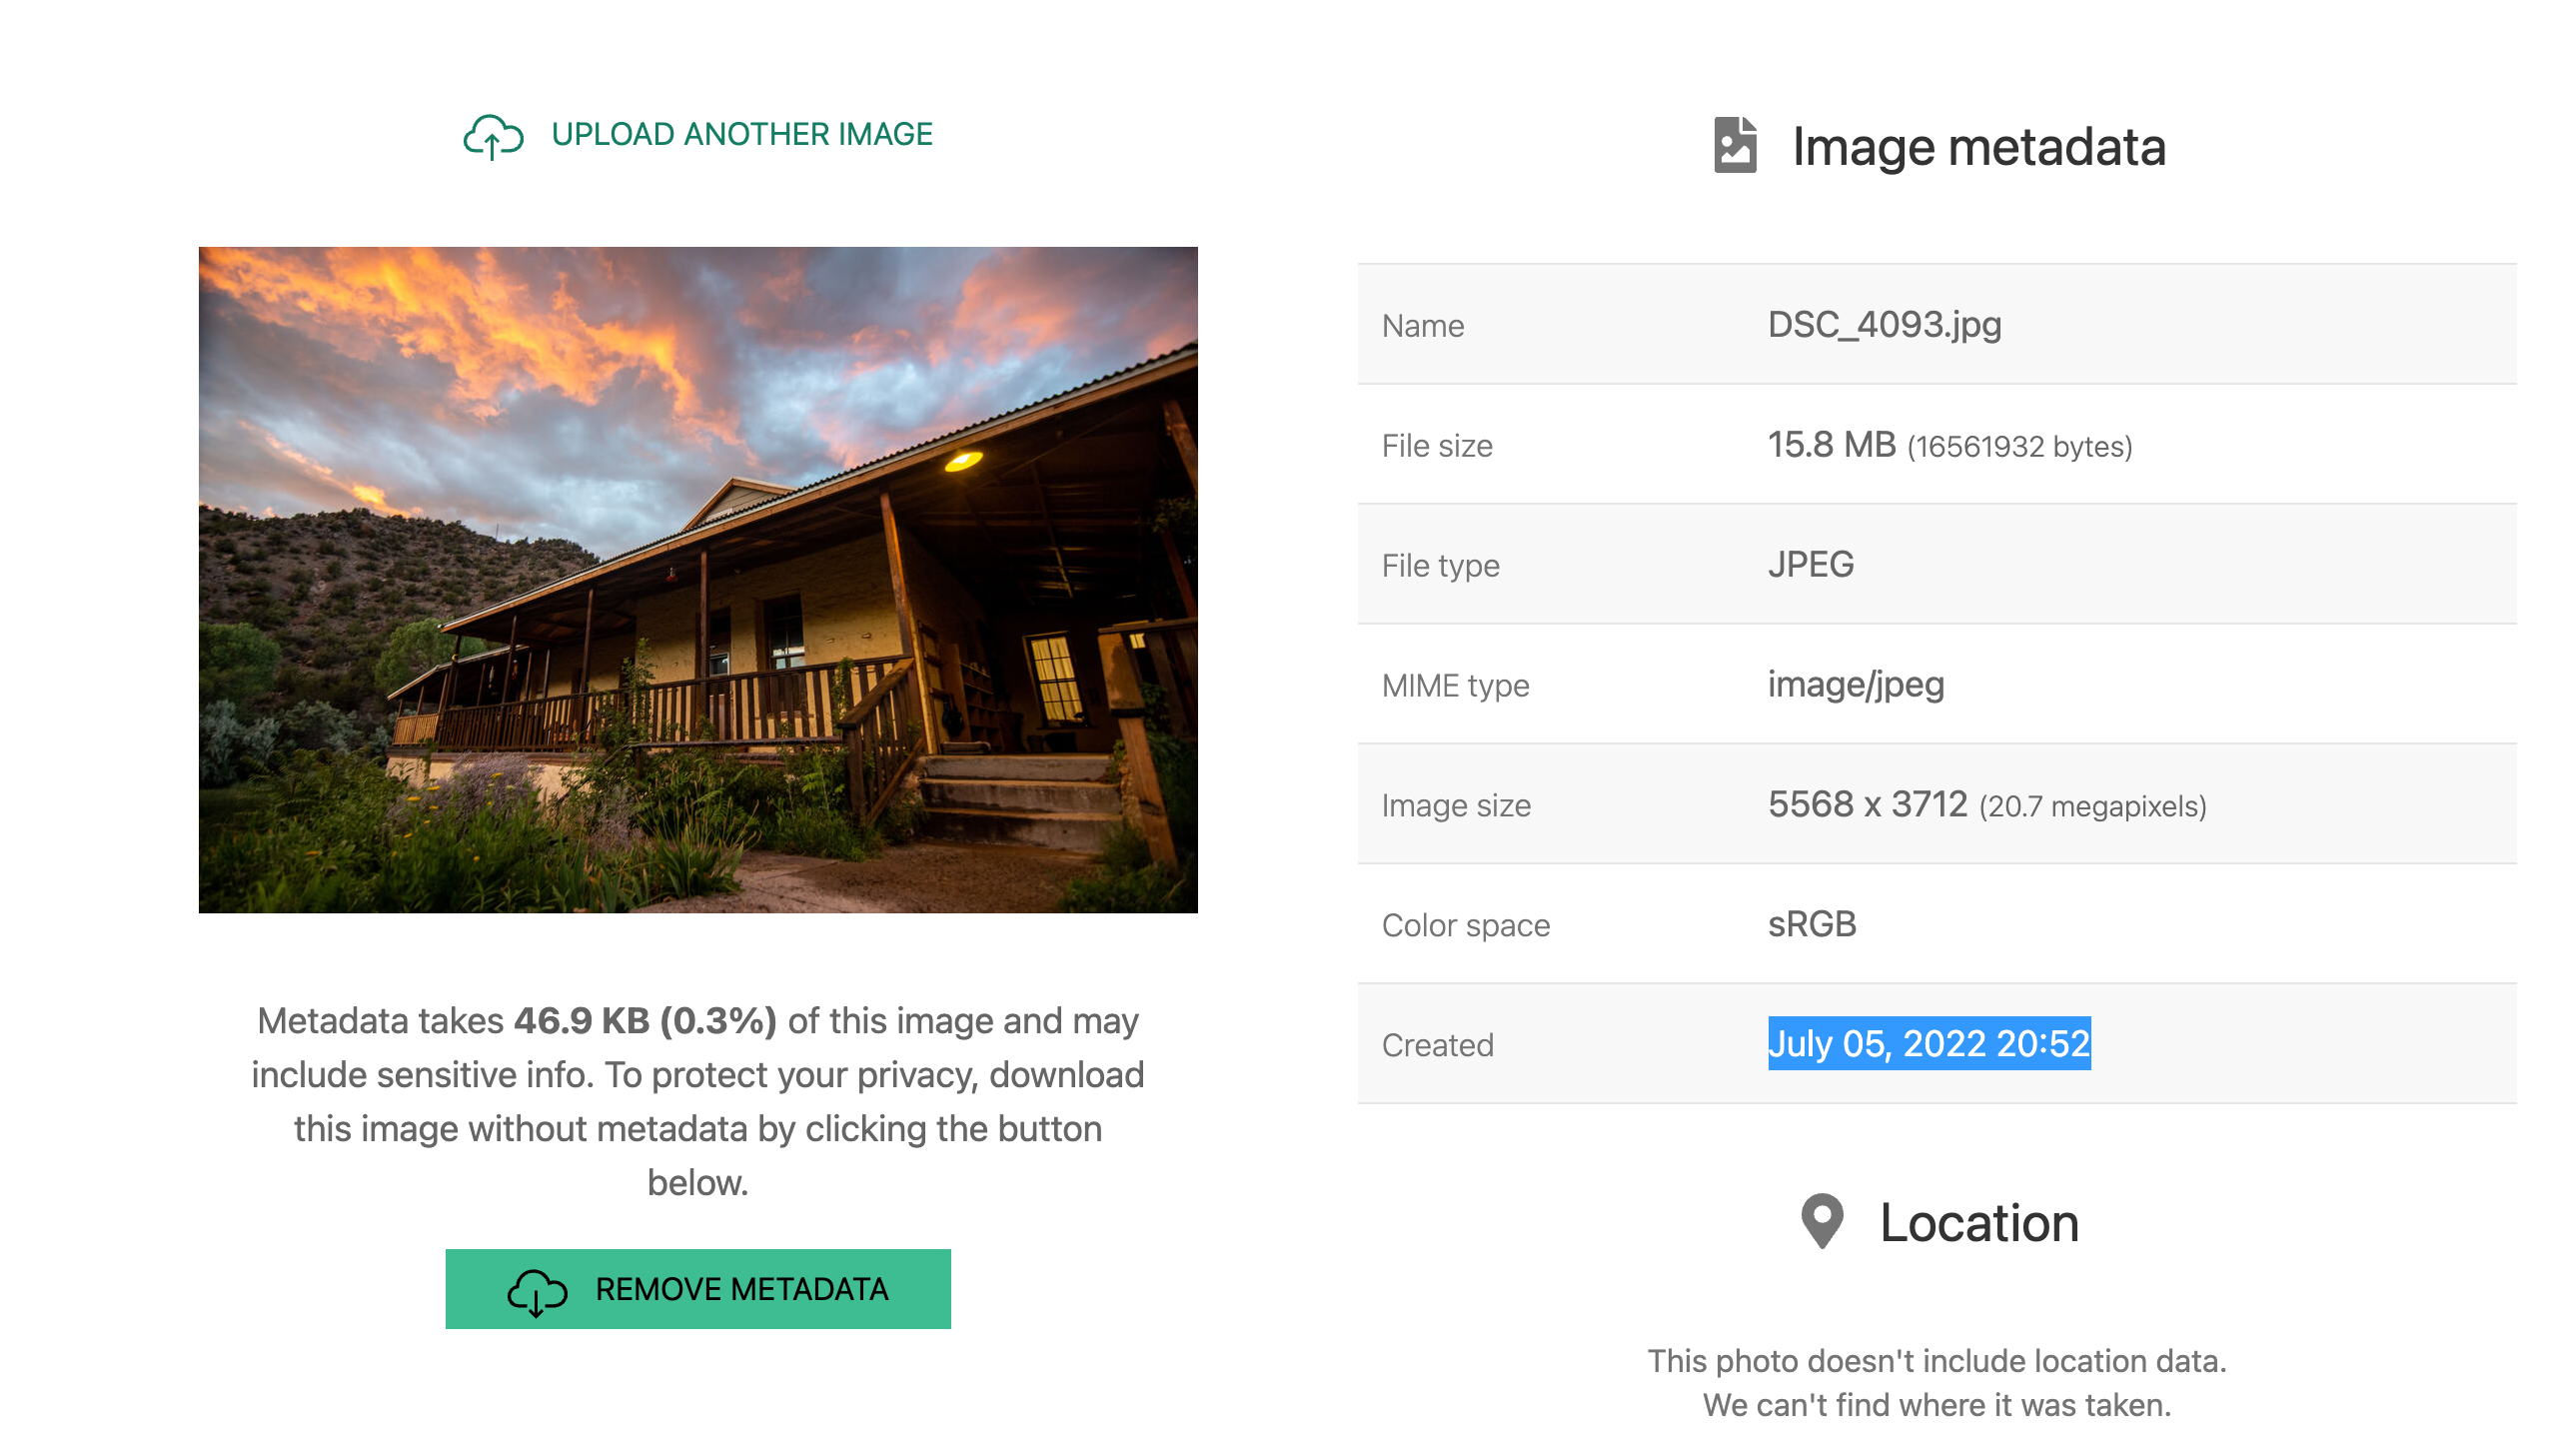Click the uploaded house photo thumbnail
This screenshot has width=2576, height=1437.
tap(698, 580)
